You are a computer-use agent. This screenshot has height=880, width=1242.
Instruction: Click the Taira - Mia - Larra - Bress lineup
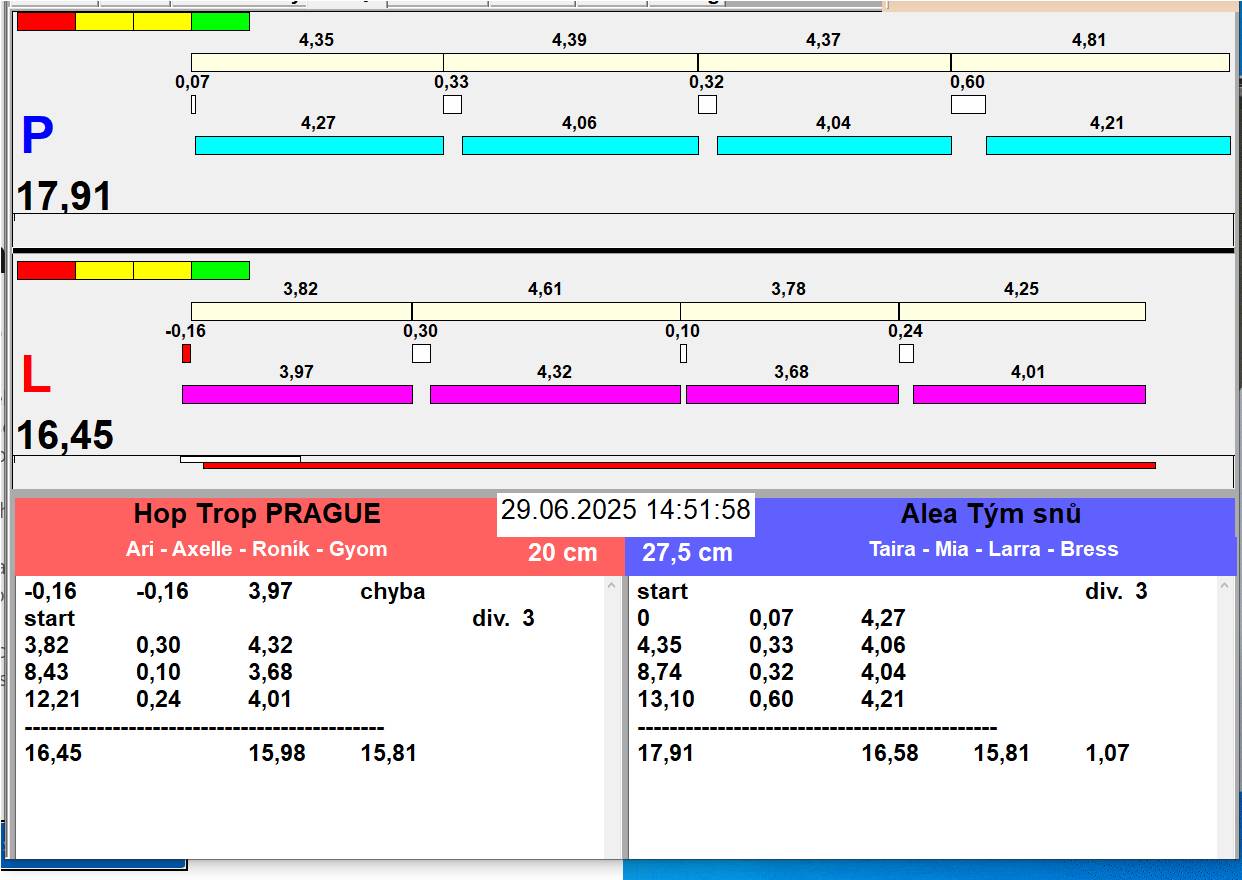(993, 549)
